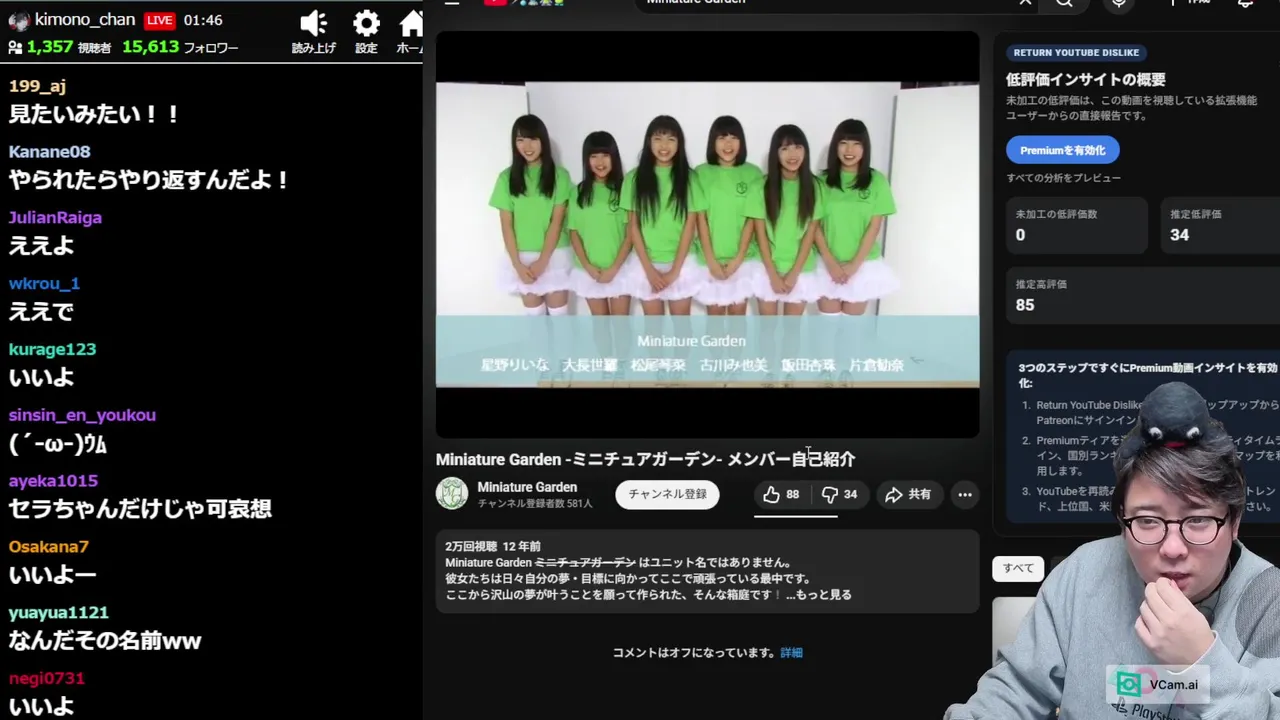Open Miniature Garden channel name link
This screenshot has width=1280, height=720.
[x=527, y=487]
